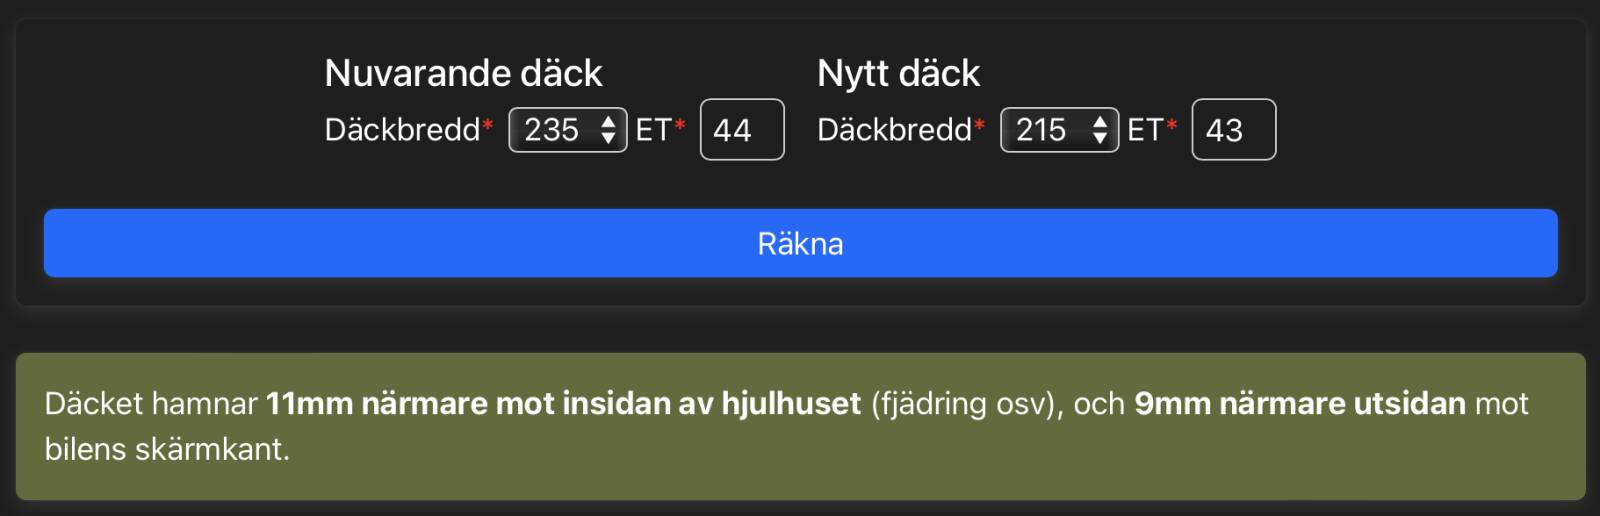Open the Nuvarande däck width dropdown showing 235

coord(553,130)
